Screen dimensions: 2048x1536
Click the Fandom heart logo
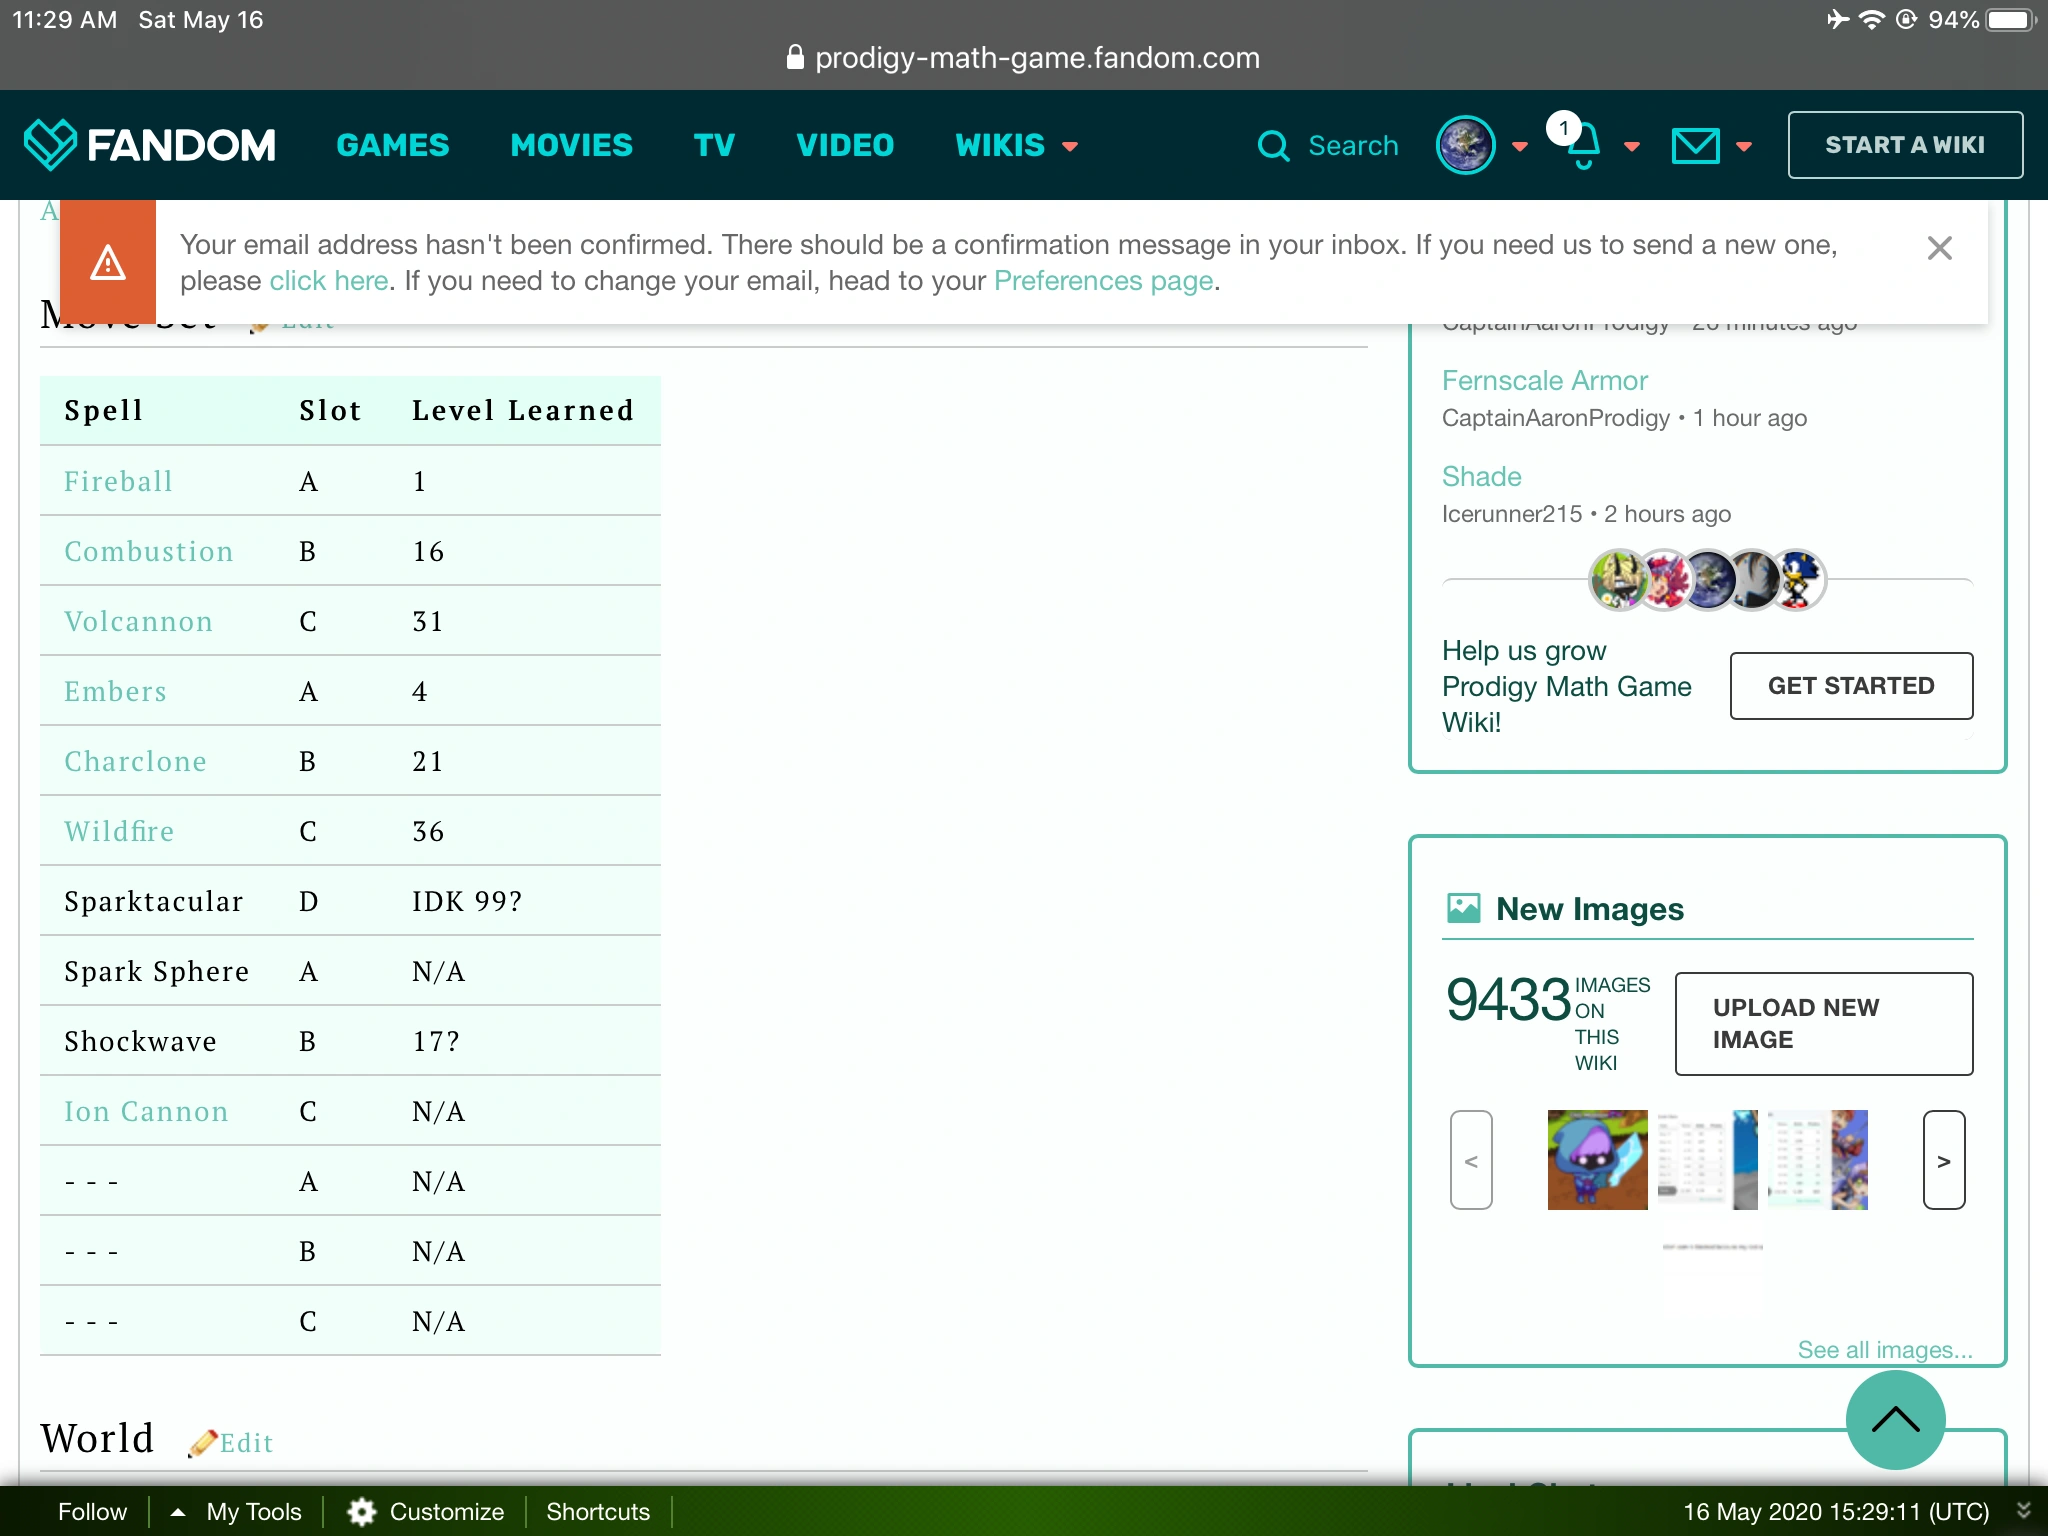click(x=50, y=144)
